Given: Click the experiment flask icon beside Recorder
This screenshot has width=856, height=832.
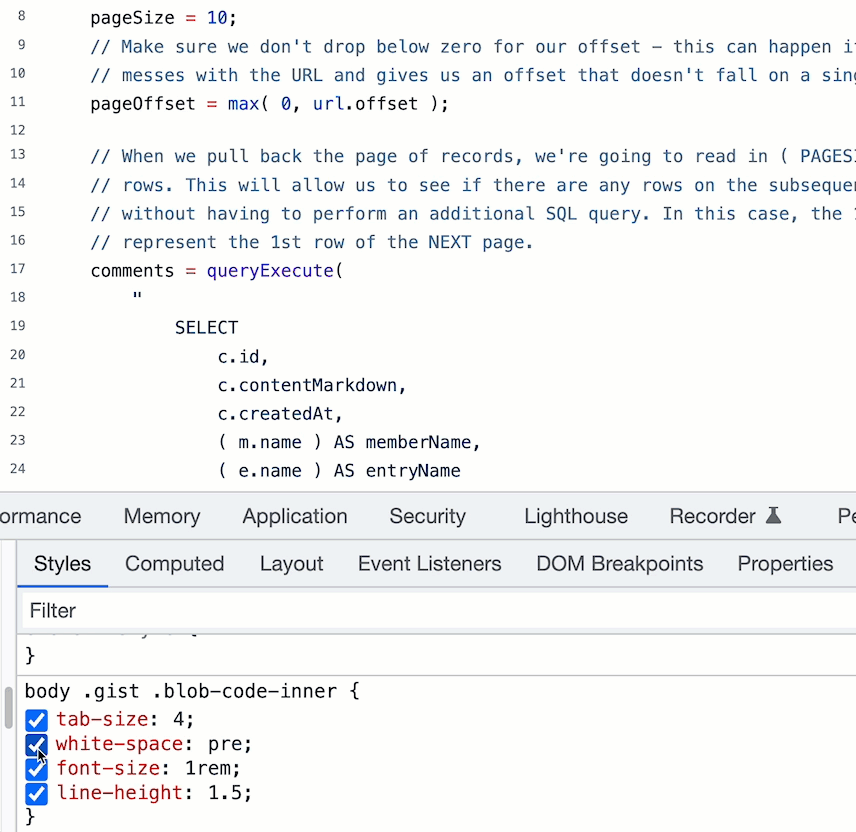Looking at the screenshot, I should point(772,515).
